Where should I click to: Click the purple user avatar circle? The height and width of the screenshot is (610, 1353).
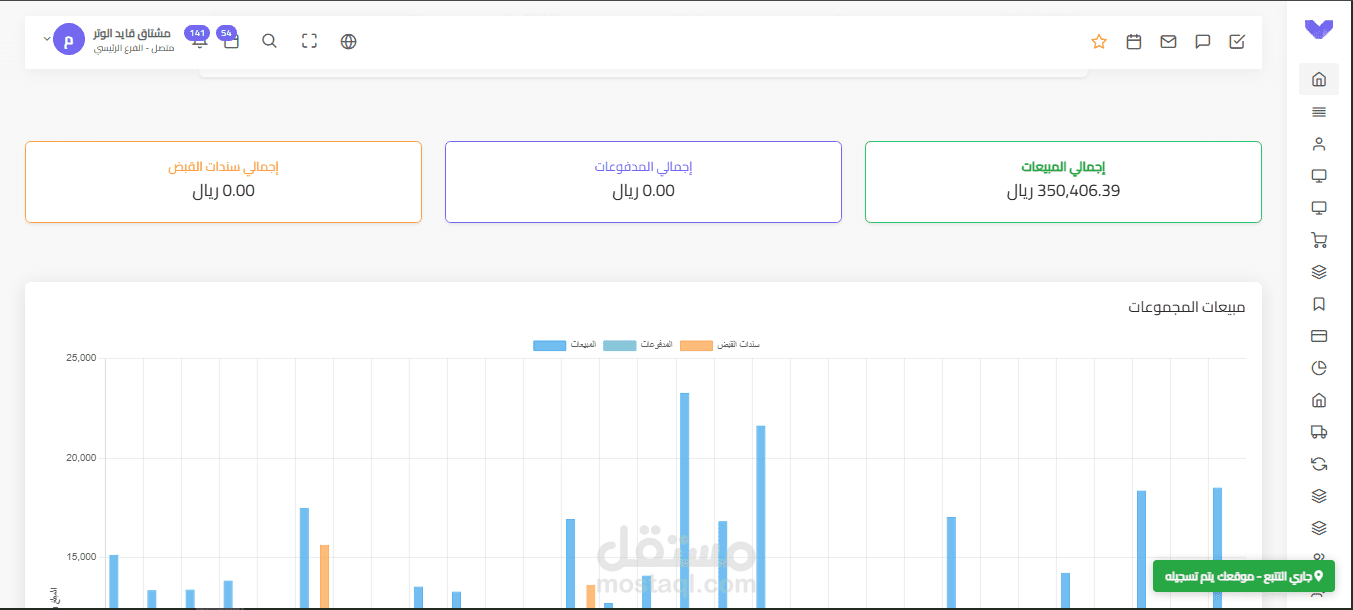coord(69,40)
